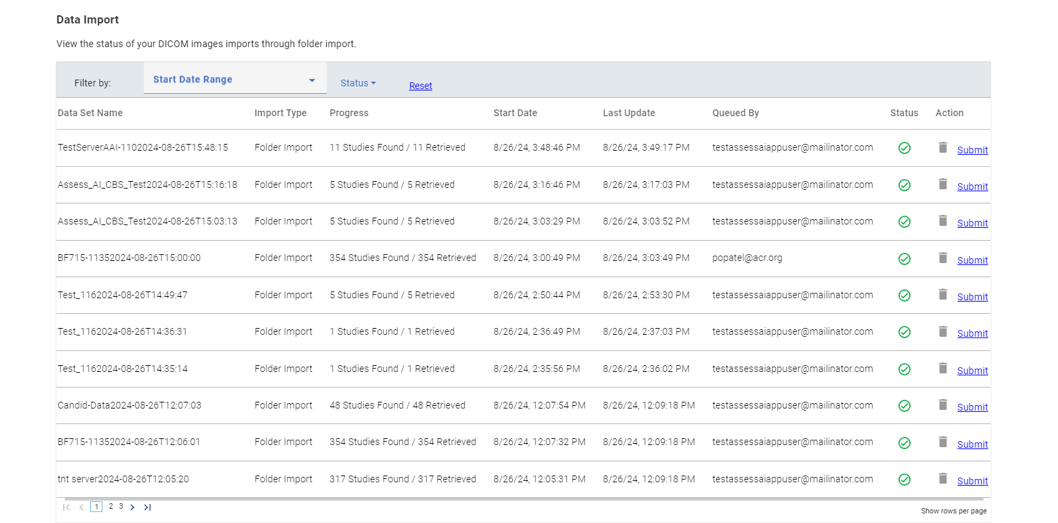Click start date '8/26/24, 12:05:31 PM'
1058x523 pixels.
coord(539,478)
